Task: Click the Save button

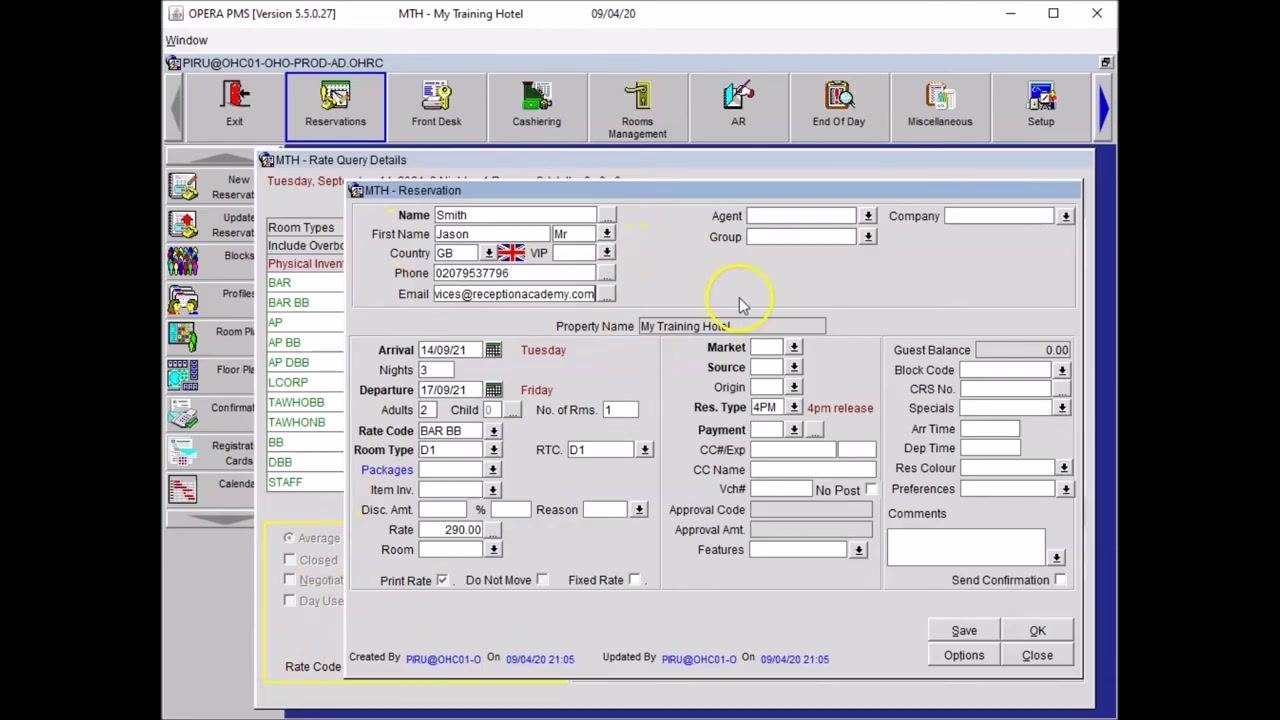Action: coord(964,631)
